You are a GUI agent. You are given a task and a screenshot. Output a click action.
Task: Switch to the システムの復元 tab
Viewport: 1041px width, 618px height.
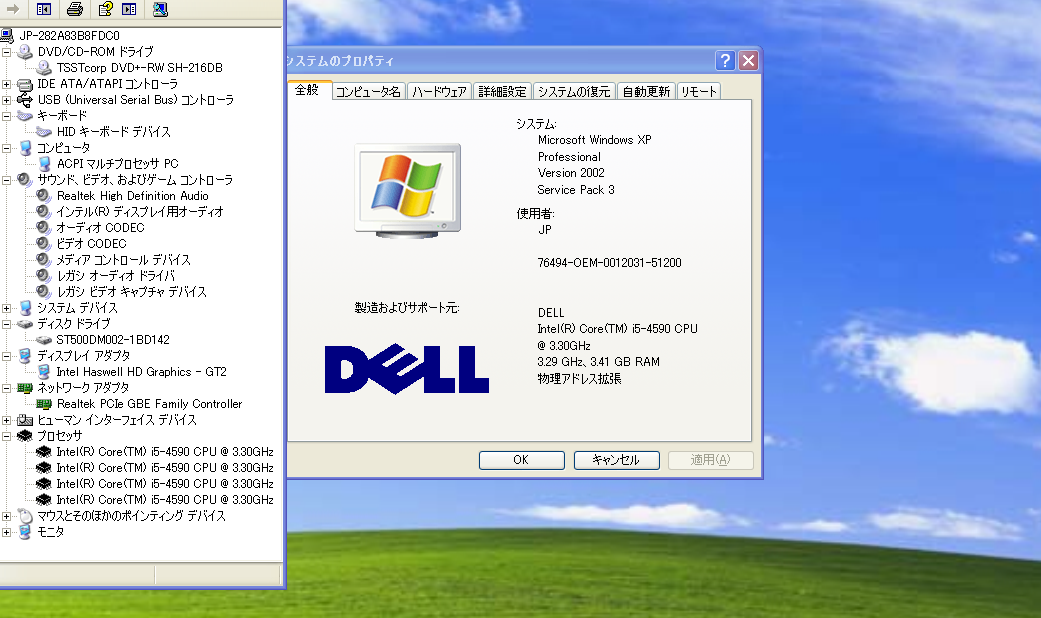point(574,92)
